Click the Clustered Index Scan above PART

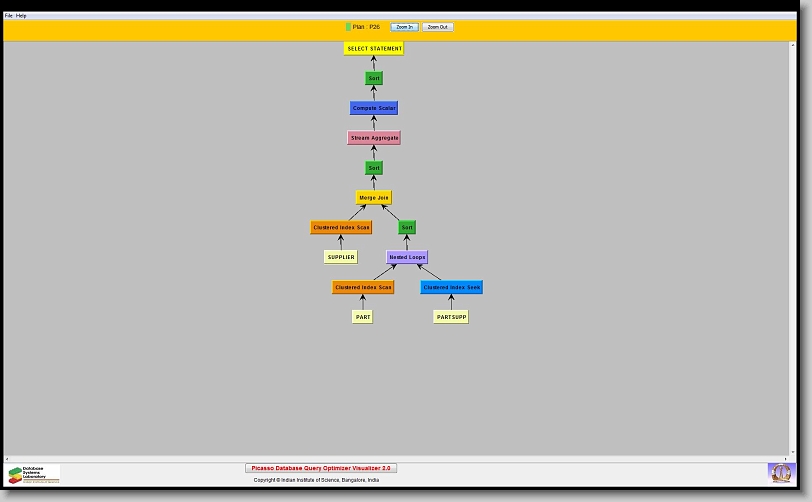(363, 287)
